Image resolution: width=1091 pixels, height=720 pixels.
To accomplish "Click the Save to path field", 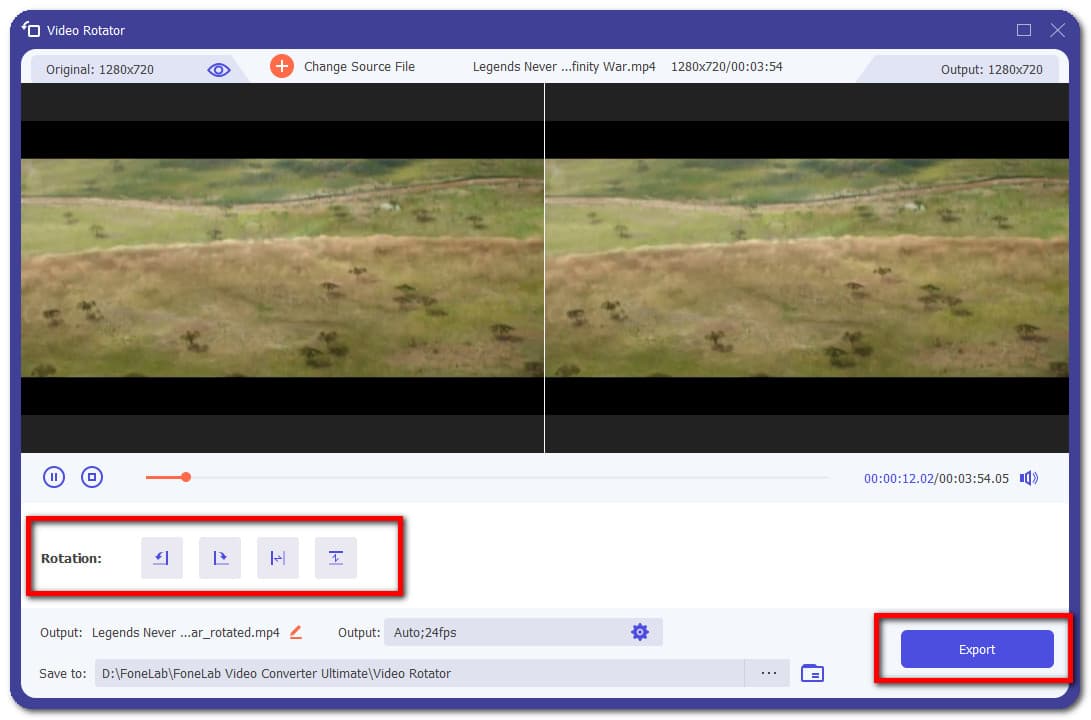I will [x=420, y=673].
